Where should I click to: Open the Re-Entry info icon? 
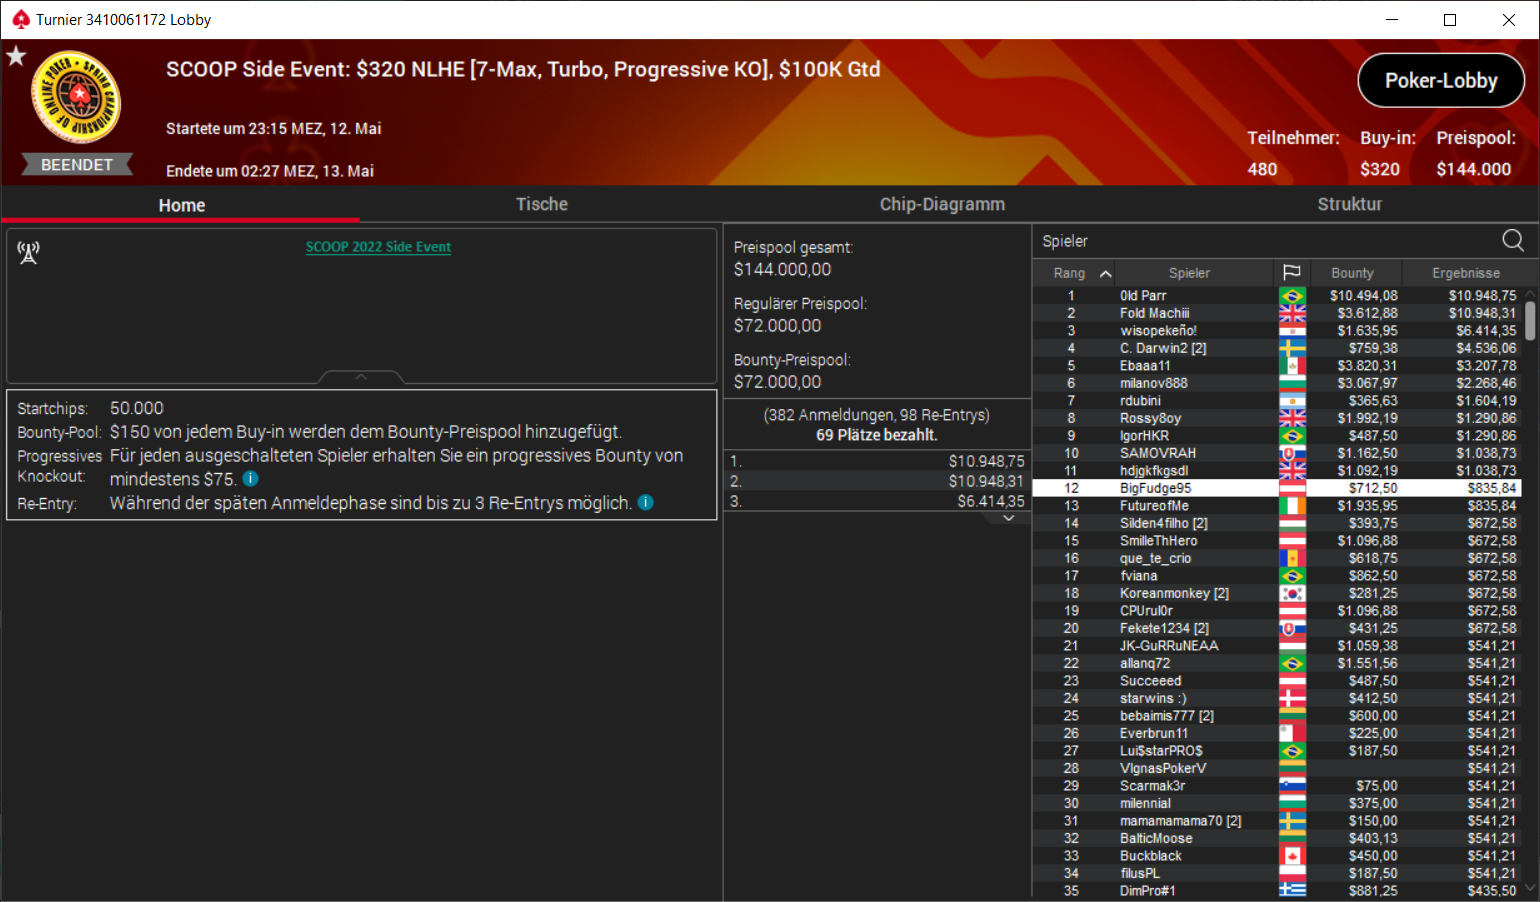point(646,502)
